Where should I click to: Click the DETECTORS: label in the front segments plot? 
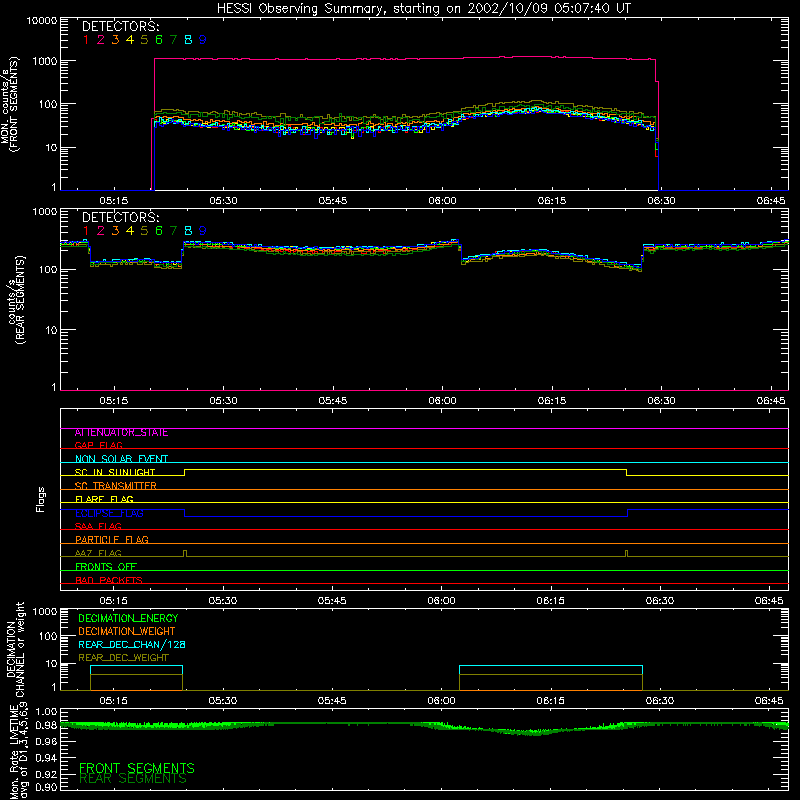click(120, 27)
